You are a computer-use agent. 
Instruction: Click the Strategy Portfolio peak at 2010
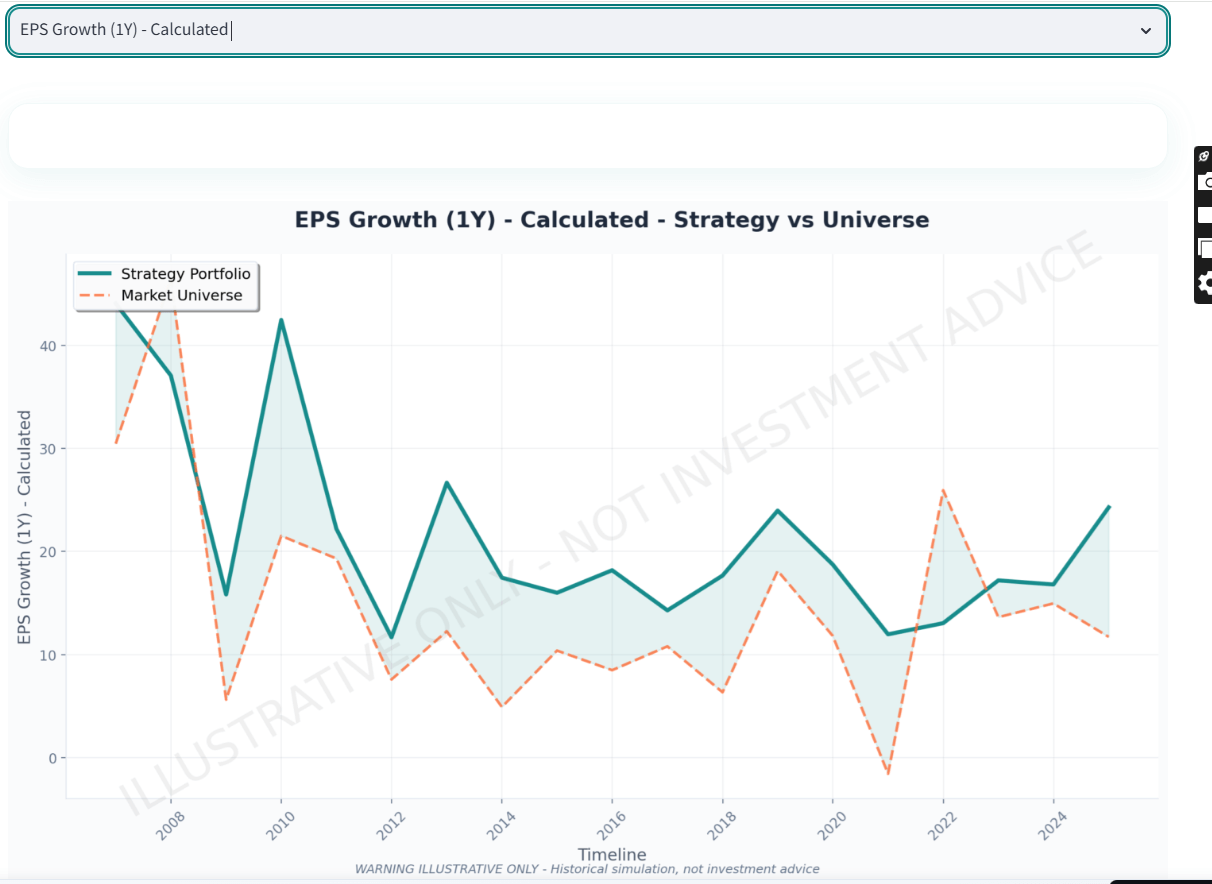click(281, 320)
